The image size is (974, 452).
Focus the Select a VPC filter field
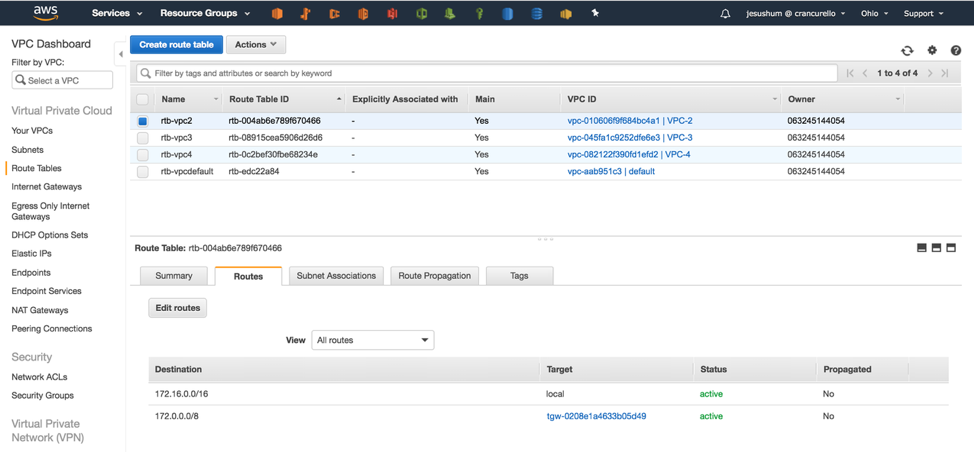tap(62, 80)
